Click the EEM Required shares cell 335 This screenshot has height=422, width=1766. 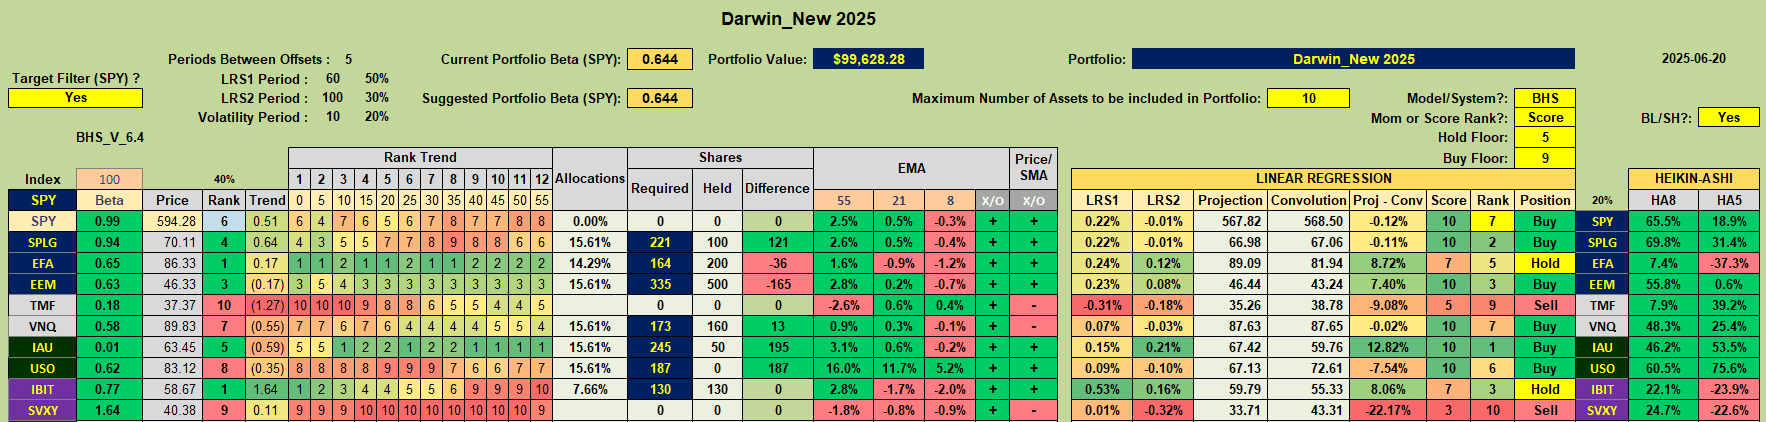click(660, 284)
